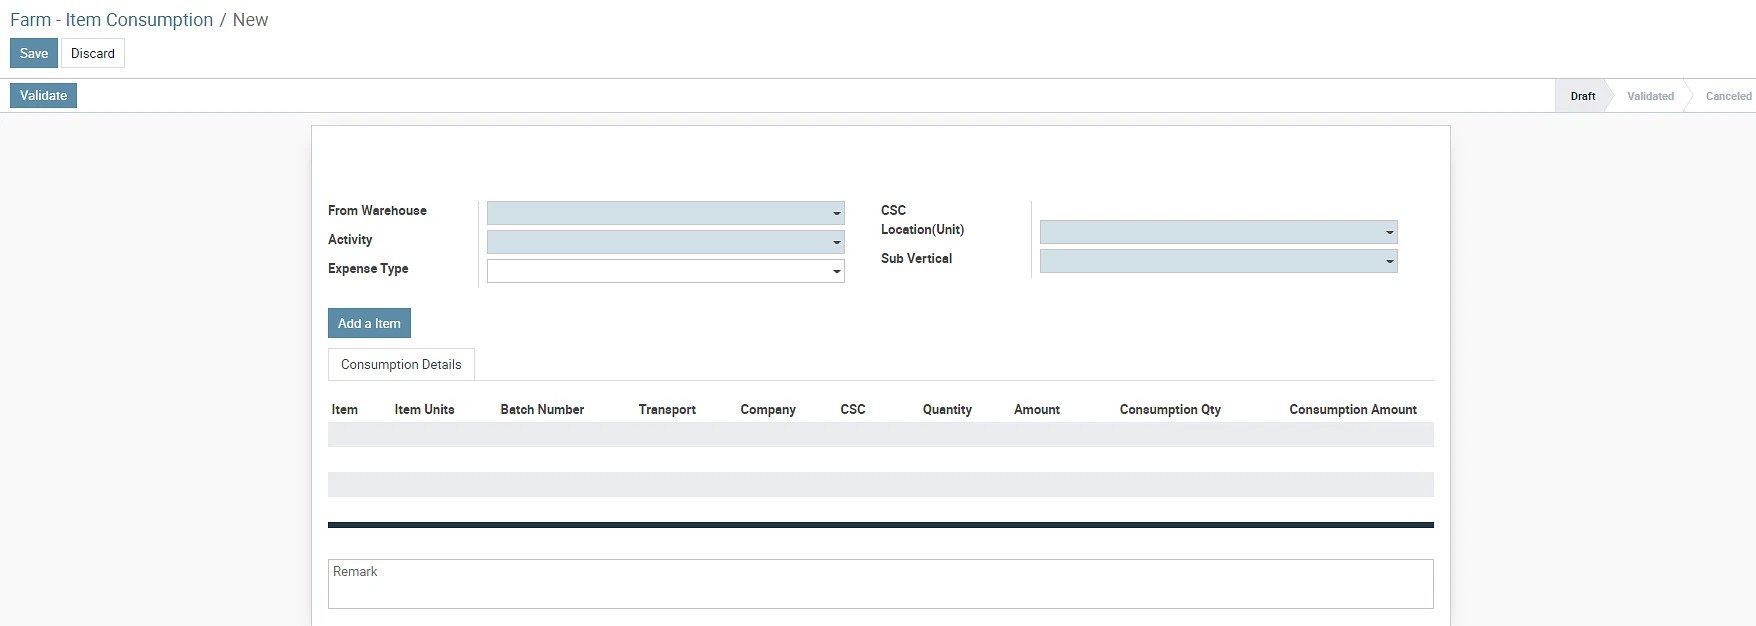Switch to the Consumption Details tab
Screen dimensions: 1756x626
click(x=401, y=364)
